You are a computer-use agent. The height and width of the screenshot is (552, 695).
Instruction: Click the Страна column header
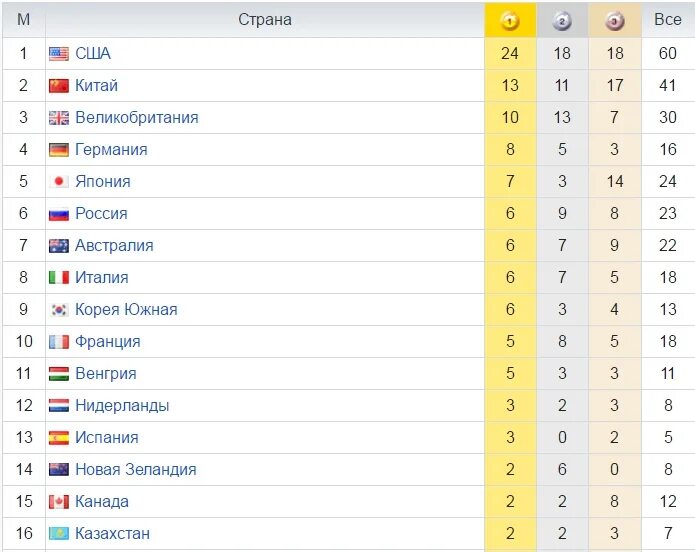[265, 20]
